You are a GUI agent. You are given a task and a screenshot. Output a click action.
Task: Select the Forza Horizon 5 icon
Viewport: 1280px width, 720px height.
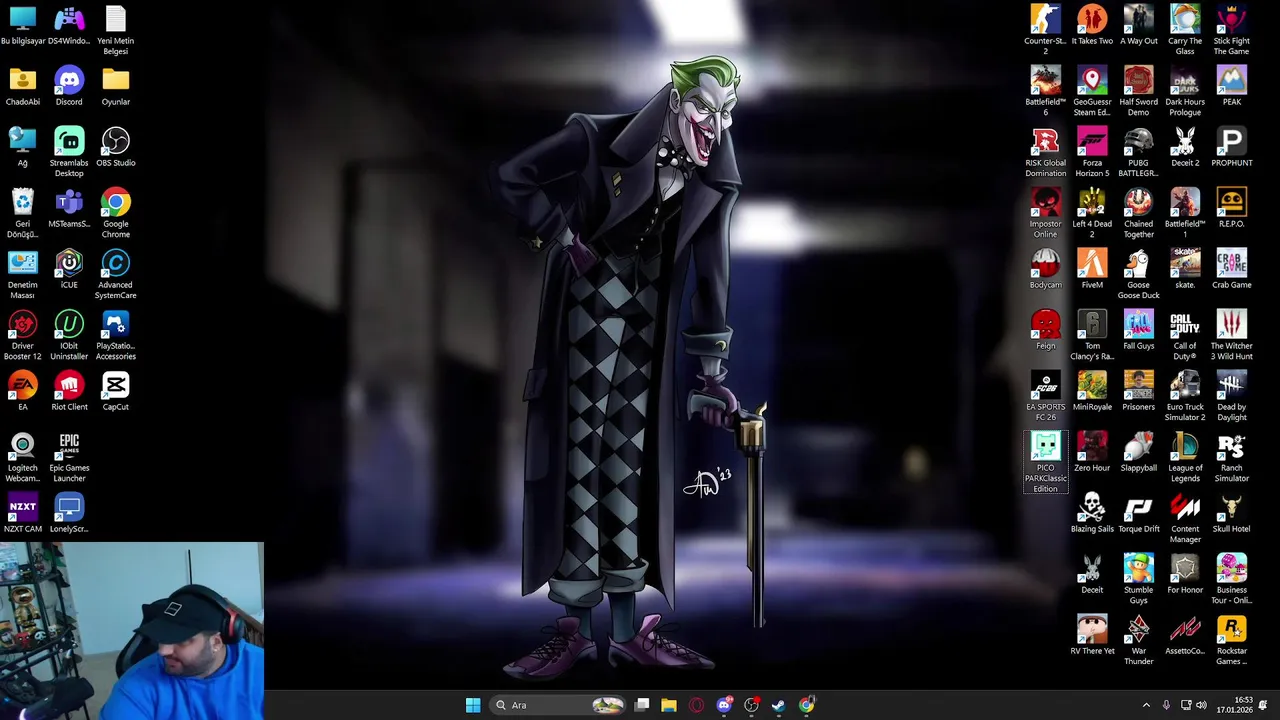1092,152
